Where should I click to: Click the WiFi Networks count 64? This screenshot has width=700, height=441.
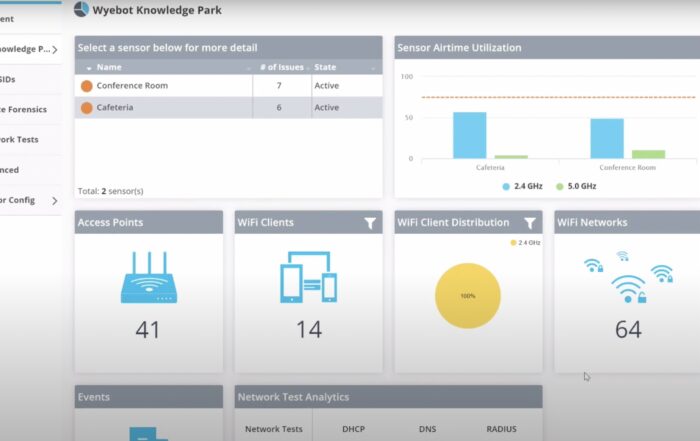click(x=628, y=330)
